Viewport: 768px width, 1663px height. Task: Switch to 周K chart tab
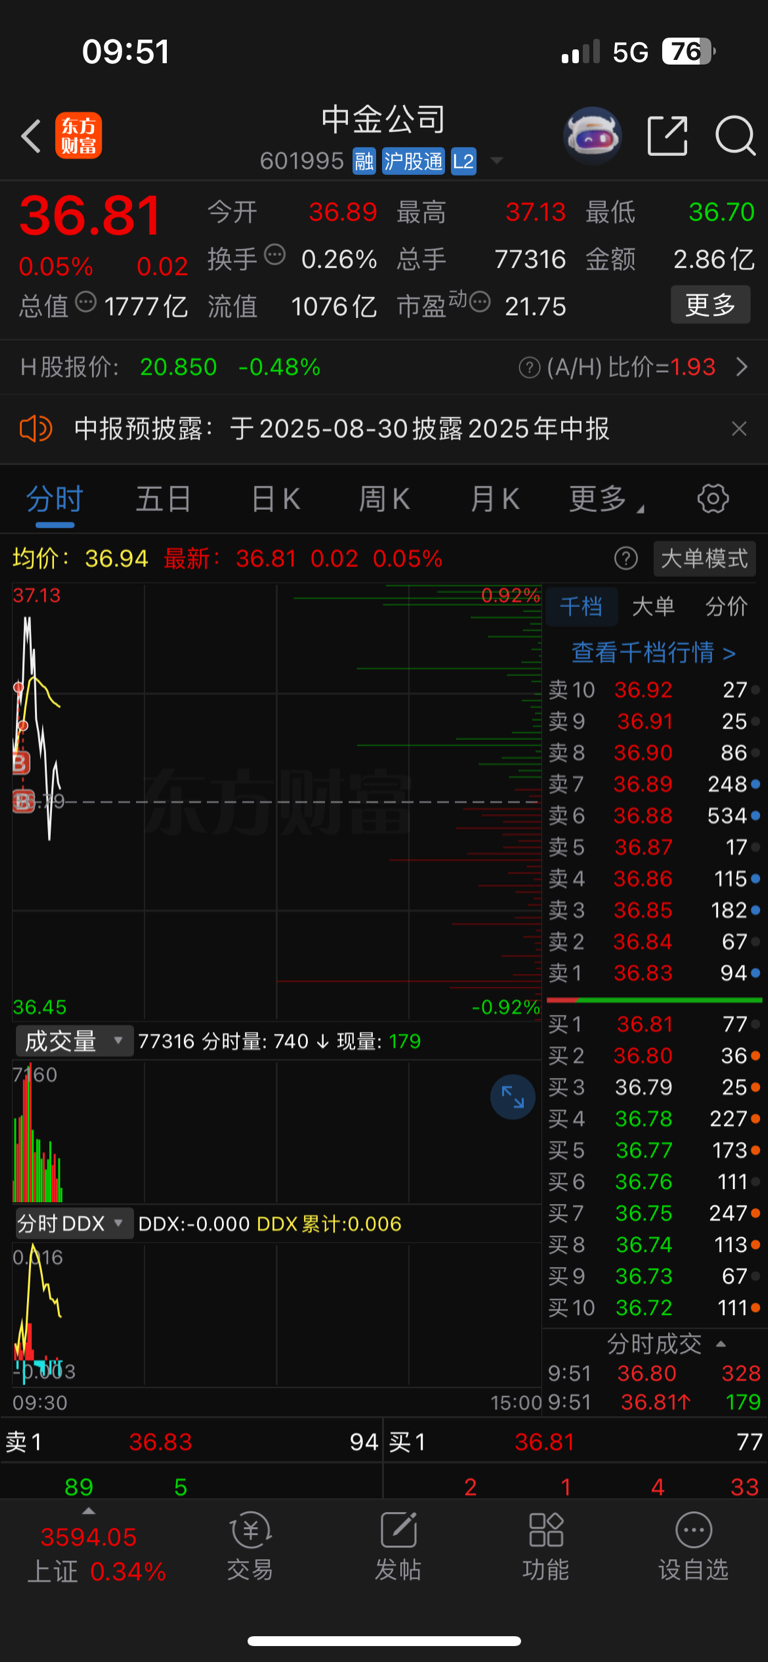[385, 499]
